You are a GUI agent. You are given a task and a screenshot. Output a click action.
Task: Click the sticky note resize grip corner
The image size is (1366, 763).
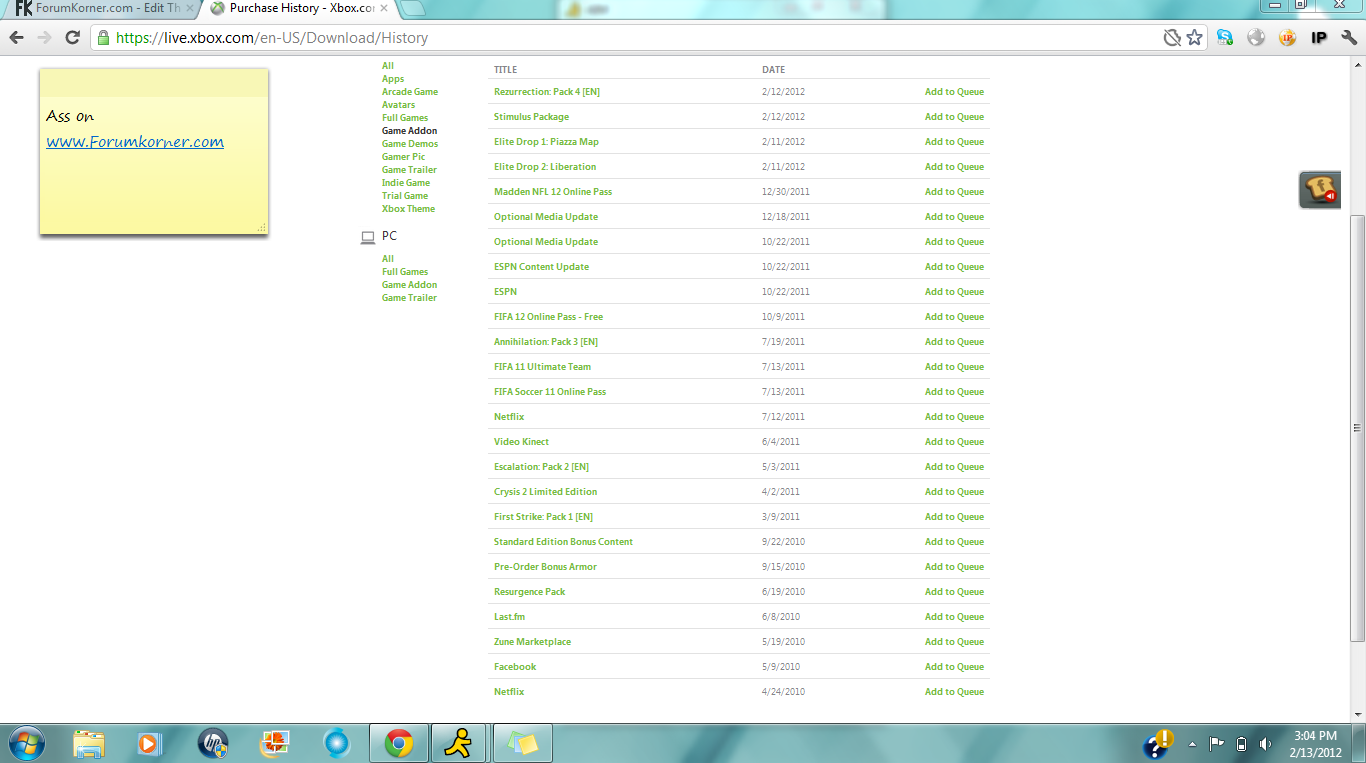tap(262, 228)
